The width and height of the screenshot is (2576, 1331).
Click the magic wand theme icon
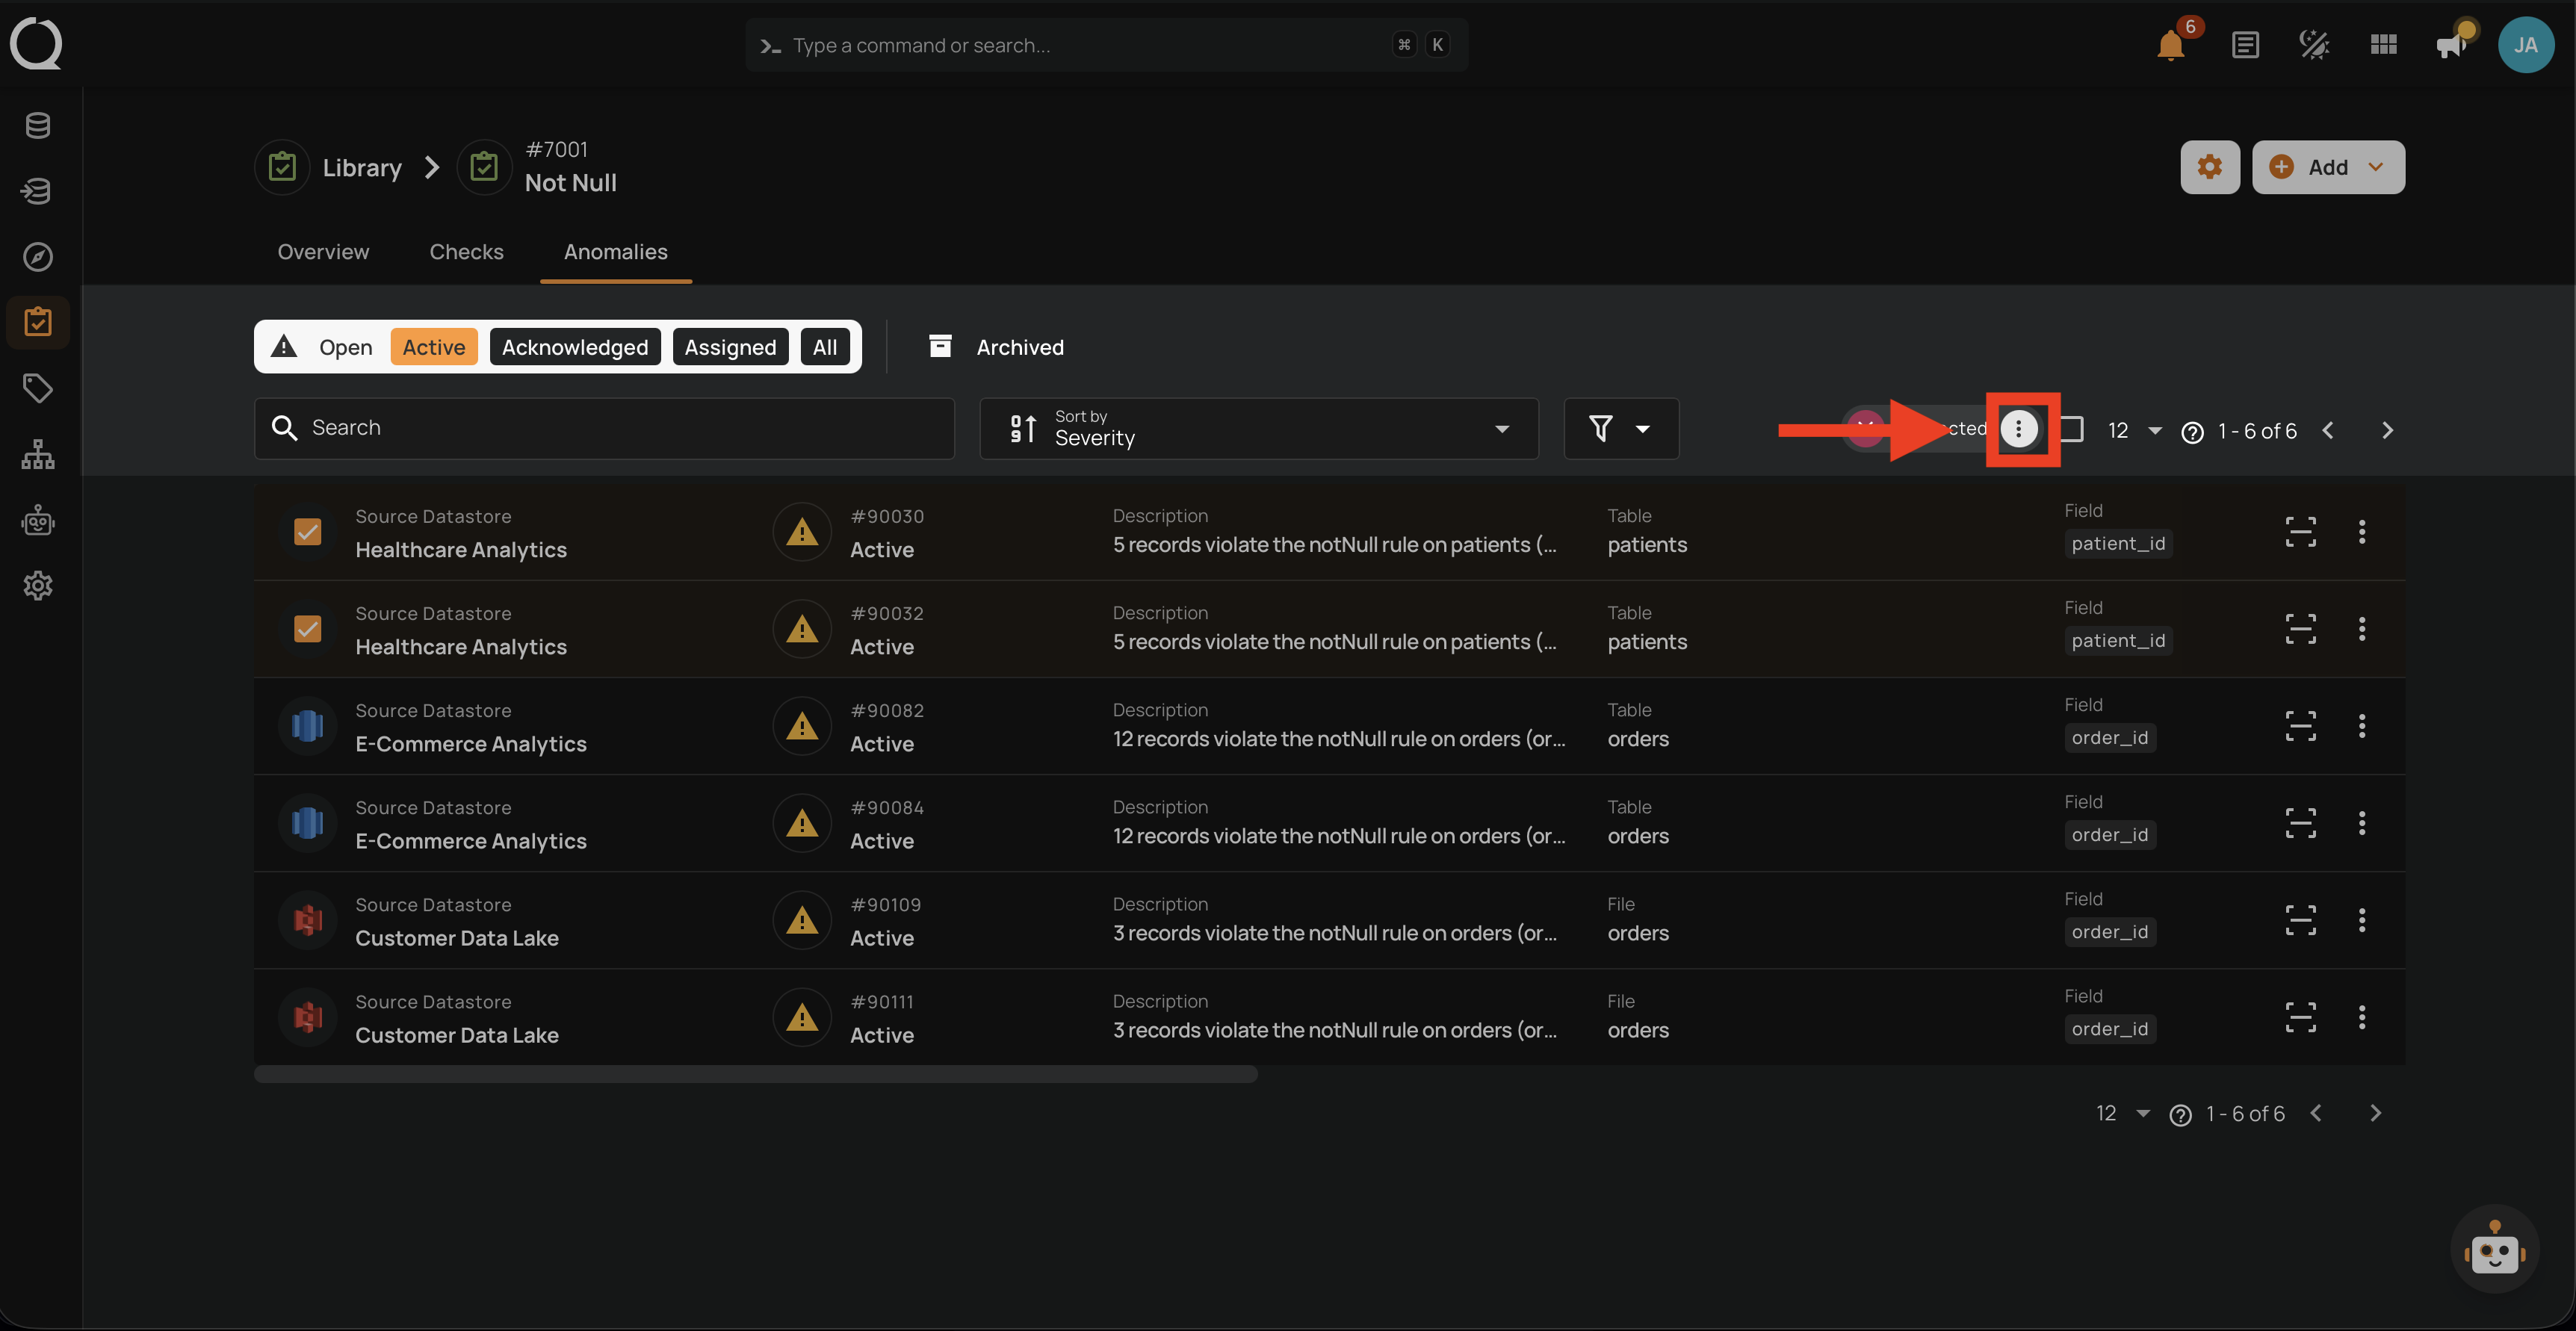[x=2314, y=45]
